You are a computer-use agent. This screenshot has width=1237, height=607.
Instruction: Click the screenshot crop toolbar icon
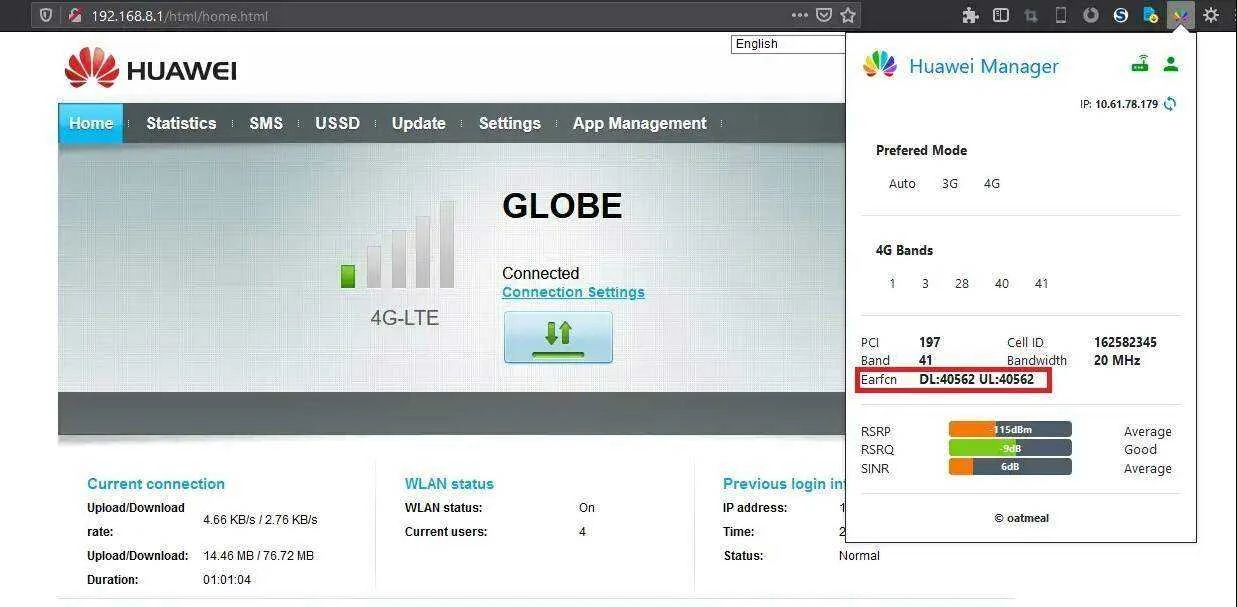[1031, 15]
